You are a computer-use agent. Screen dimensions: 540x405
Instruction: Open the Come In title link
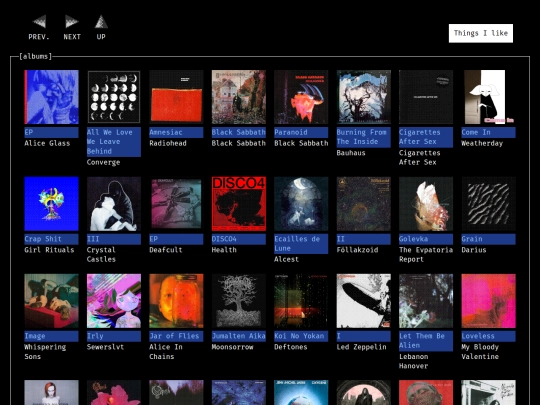[x=488, y=132]
